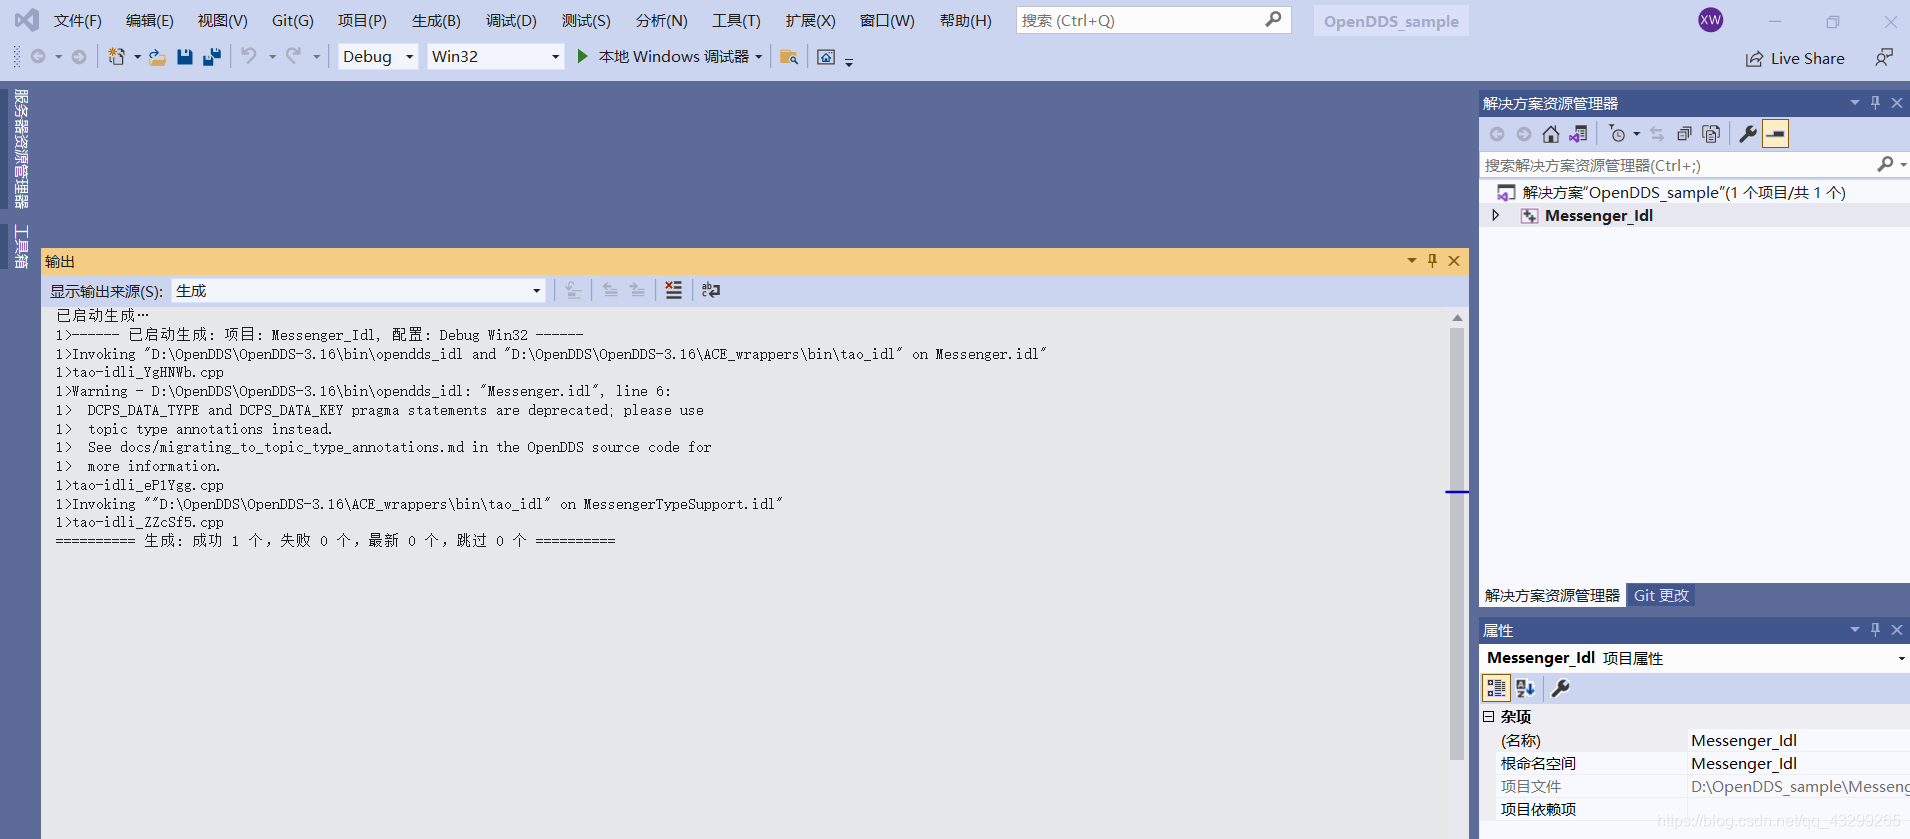Viewport: 1910px width, 839px height.
Task: Click the 根命名空间 property row
Action: (x=1695, y=763)
